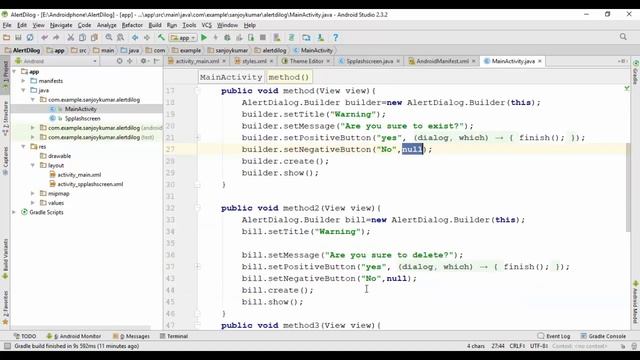Click Hide project panel icon

pos(156,61)
